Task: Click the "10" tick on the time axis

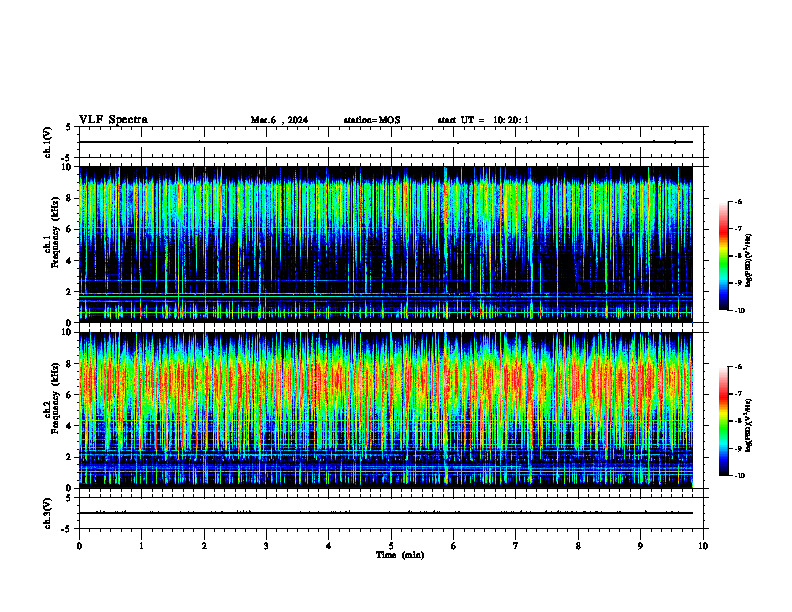Action: pos(703,546)
